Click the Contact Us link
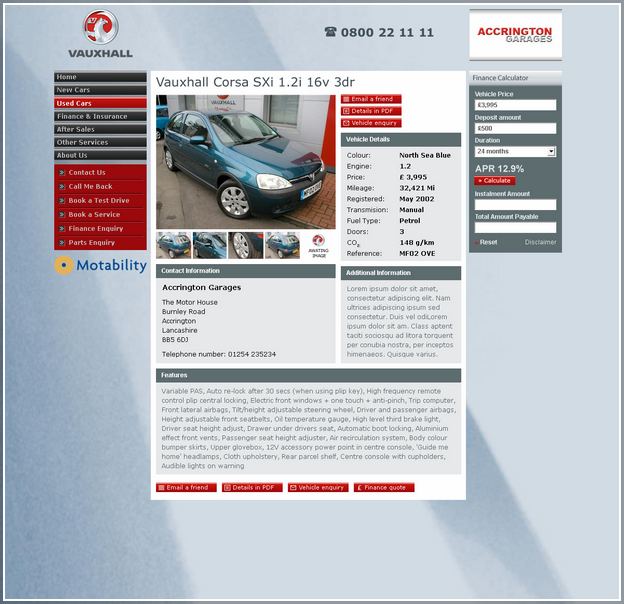 click(87, 172)
